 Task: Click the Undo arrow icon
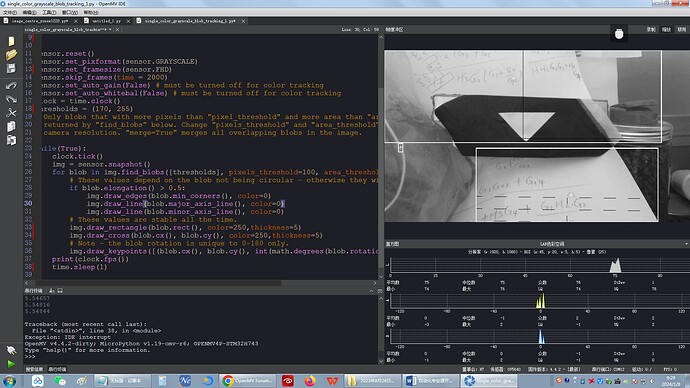coord(11,85)
